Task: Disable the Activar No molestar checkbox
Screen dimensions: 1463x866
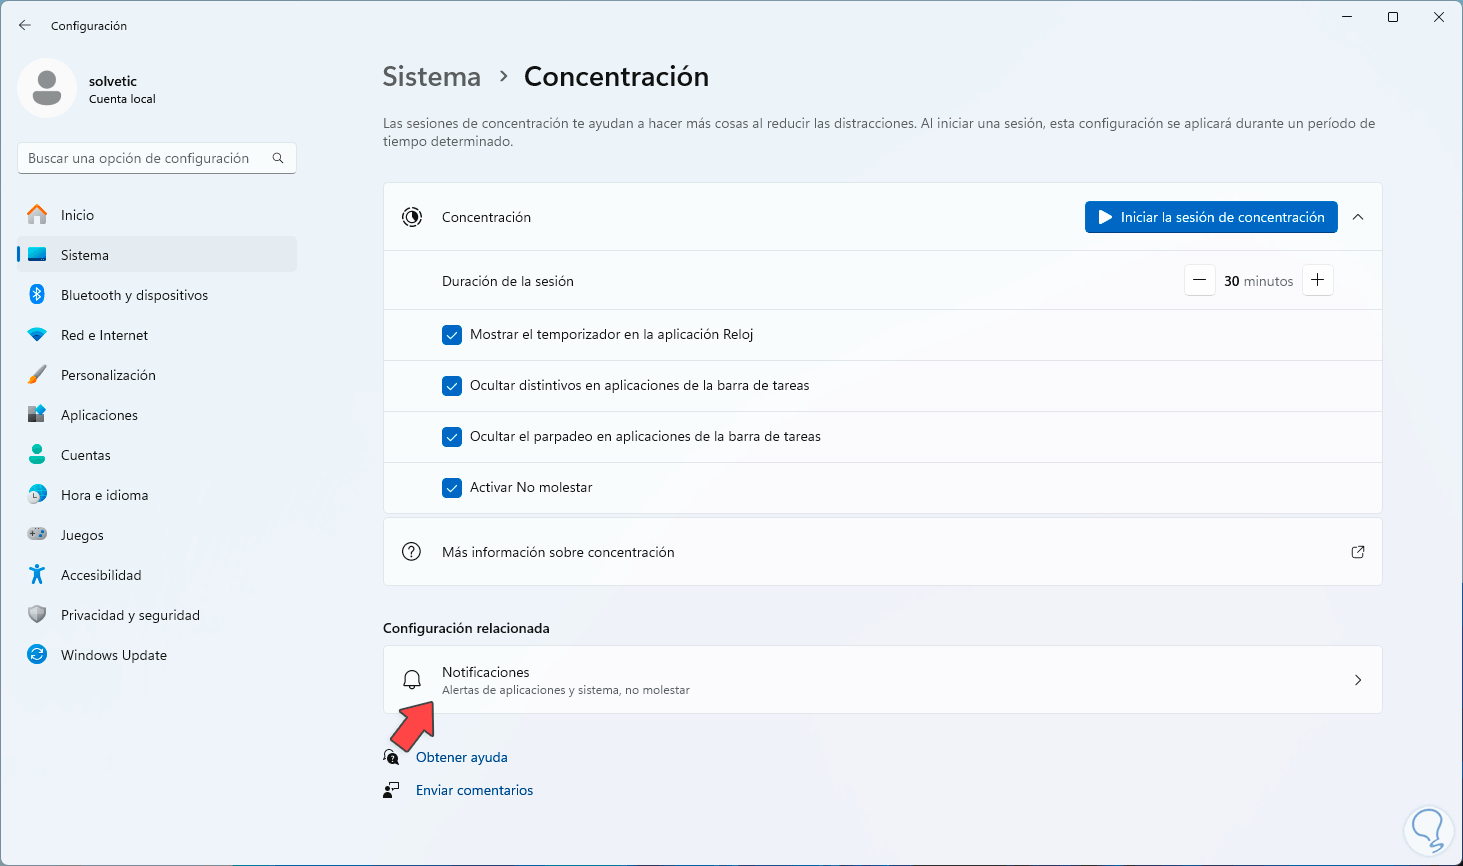Action: point(452,488)
